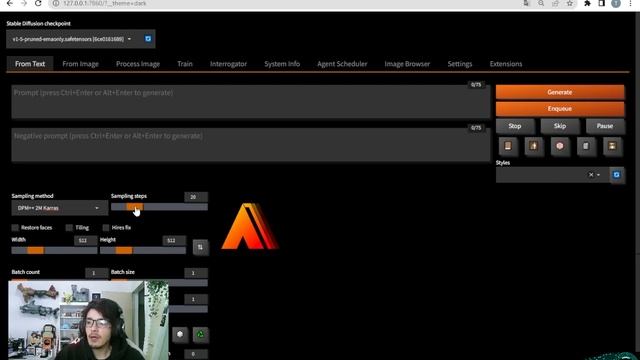Open the System Info tab

pyautogui.click(x=282, y=64)
